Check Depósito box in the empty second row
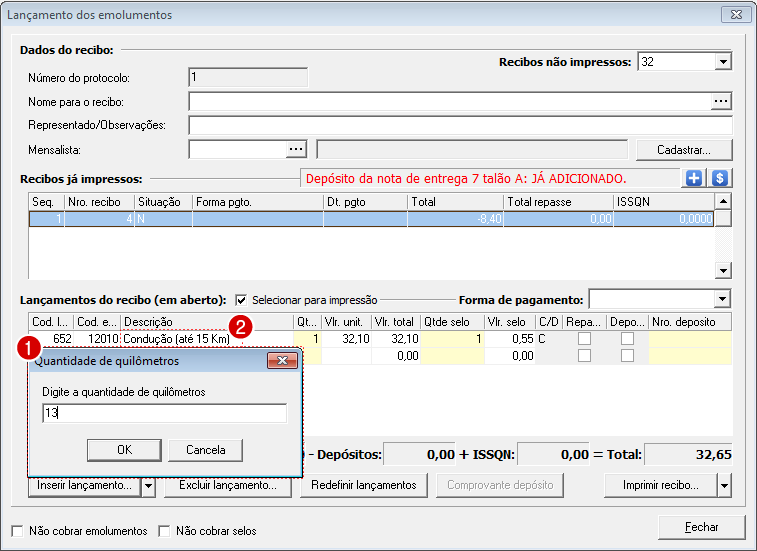The image size is (757, 551). [x=627, y=356]
